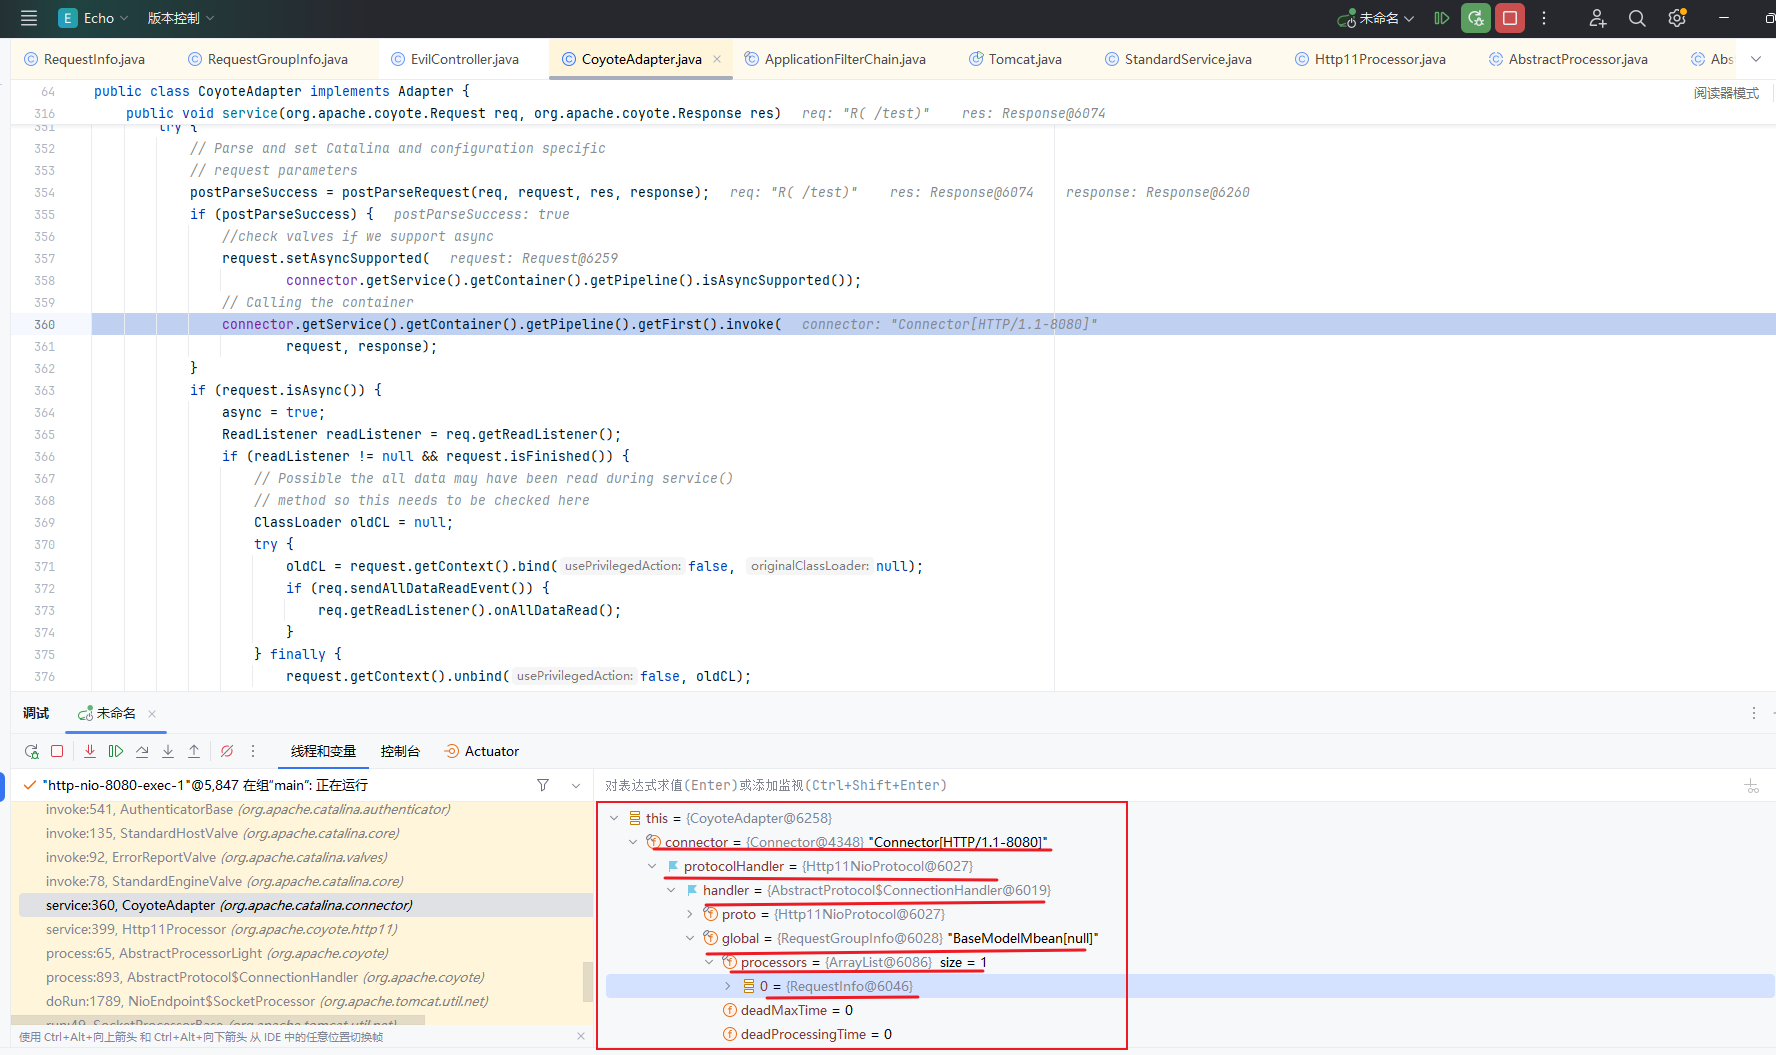Select the 调试 debug tool window title
The image size is (1776, 1055).
pos(36,713)
